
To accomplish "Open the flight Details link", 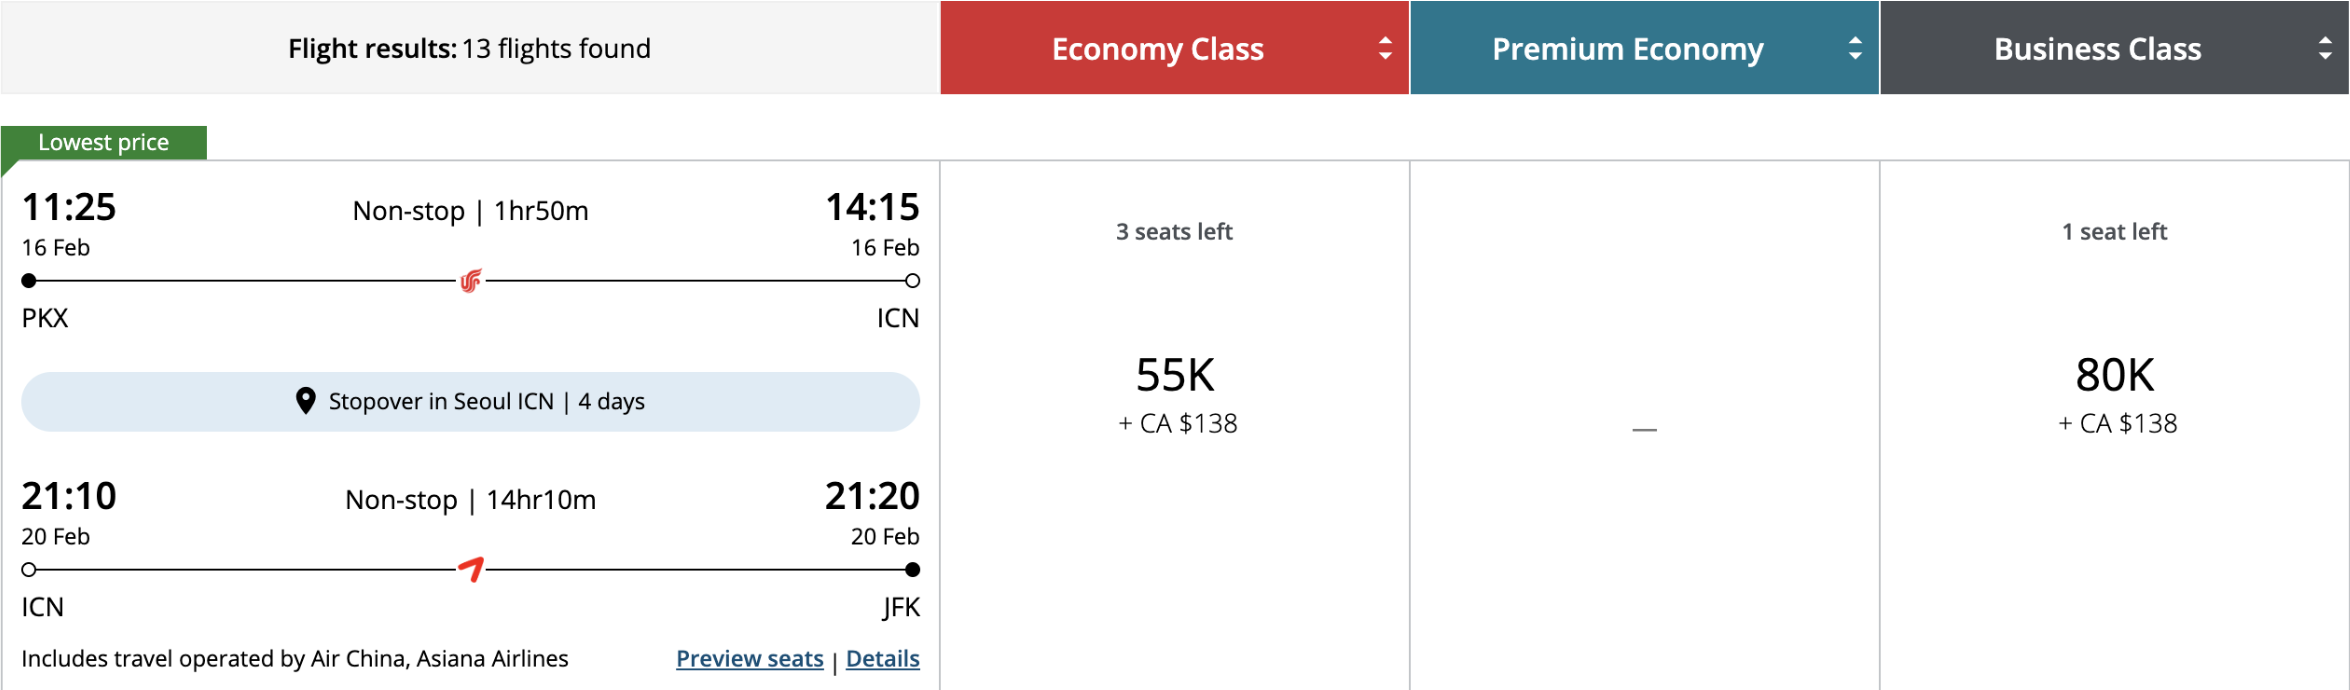I will 883,659.
